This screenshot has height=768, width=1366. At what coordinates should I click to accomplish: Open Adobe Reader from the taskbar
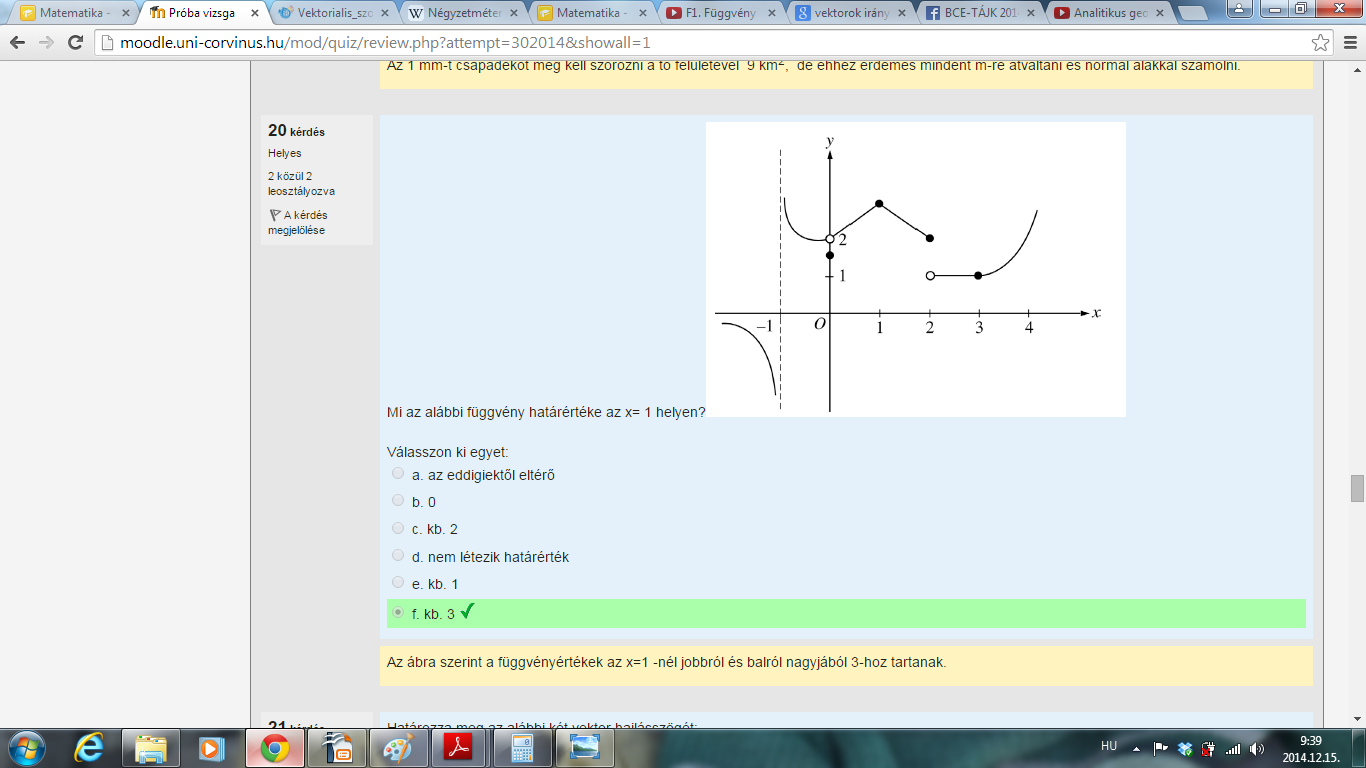(x=456, y=747)
